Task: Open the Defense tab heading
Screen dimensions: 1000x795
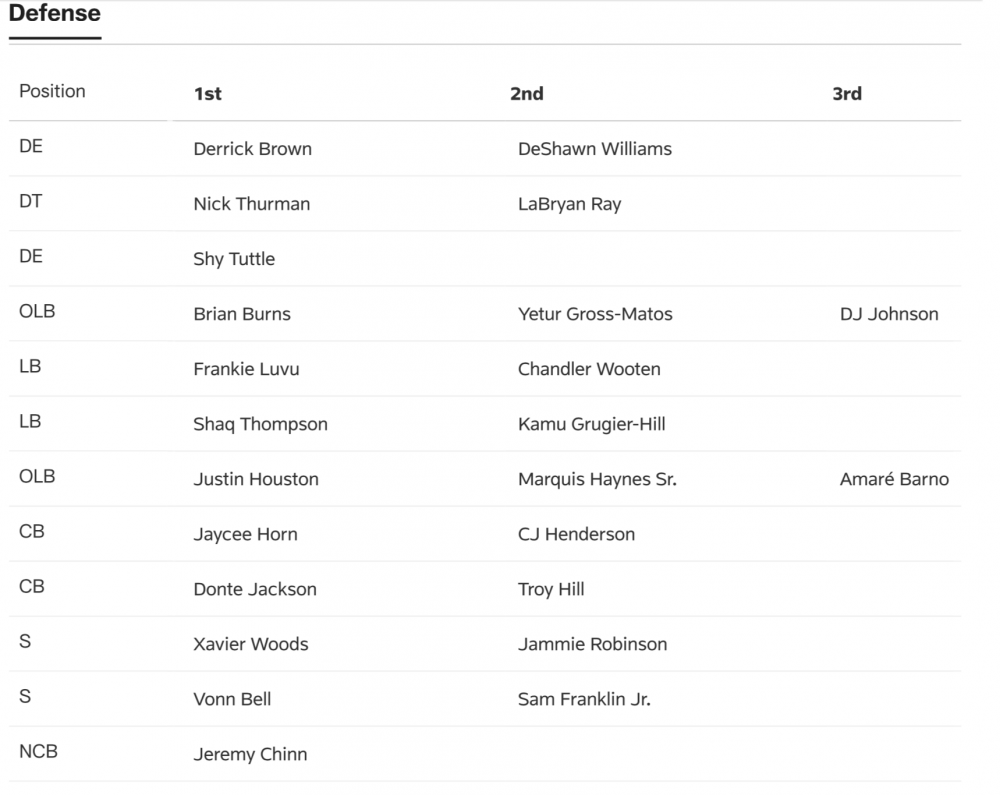Action: (x=54, y=15)
